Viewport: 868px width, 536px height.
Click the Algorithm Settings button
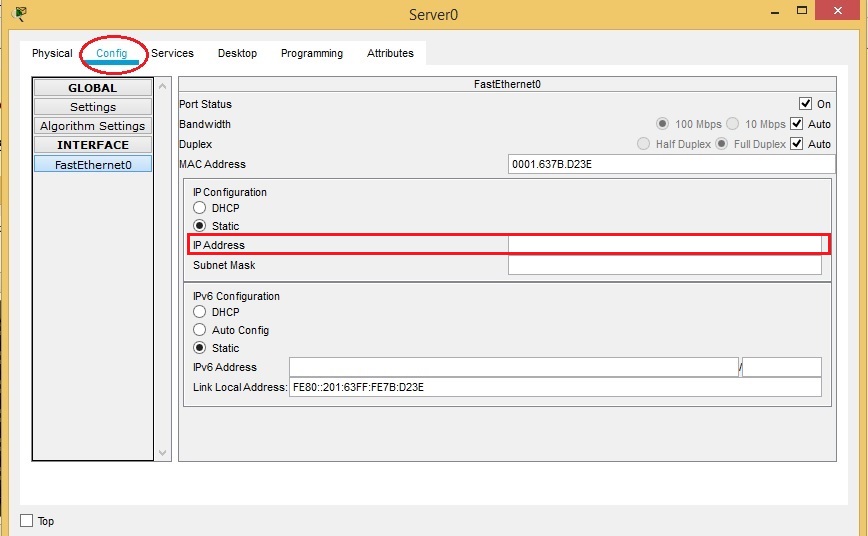click(93, 126)
